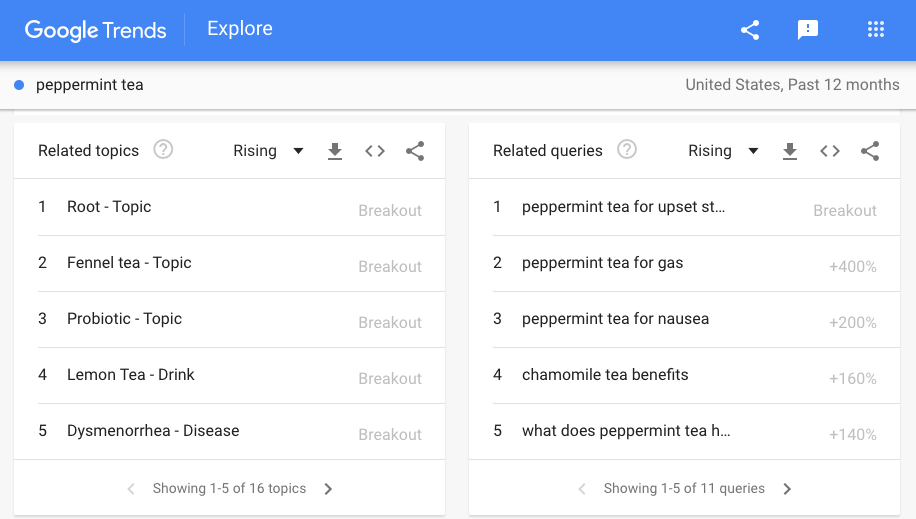The image size is (916, 519).
Task: Select the peppermint tea for gas query
Action: (x=602, y=263)
